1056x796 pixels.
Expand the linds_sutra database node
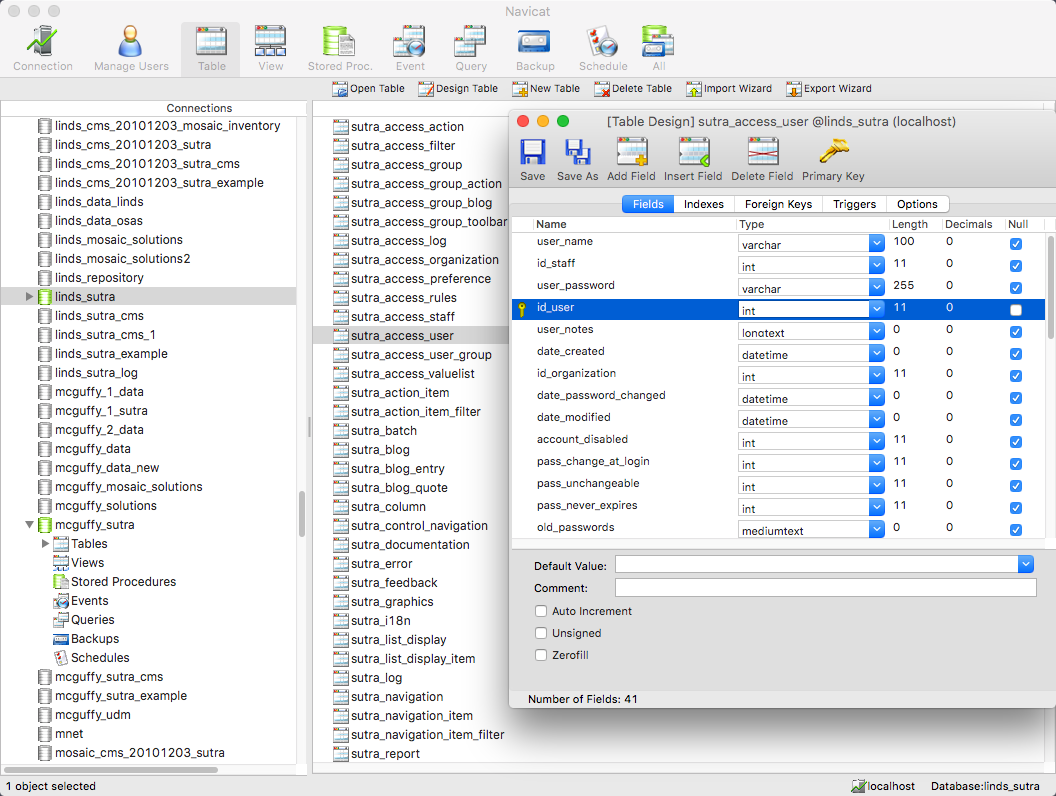(x=29, y=296)
